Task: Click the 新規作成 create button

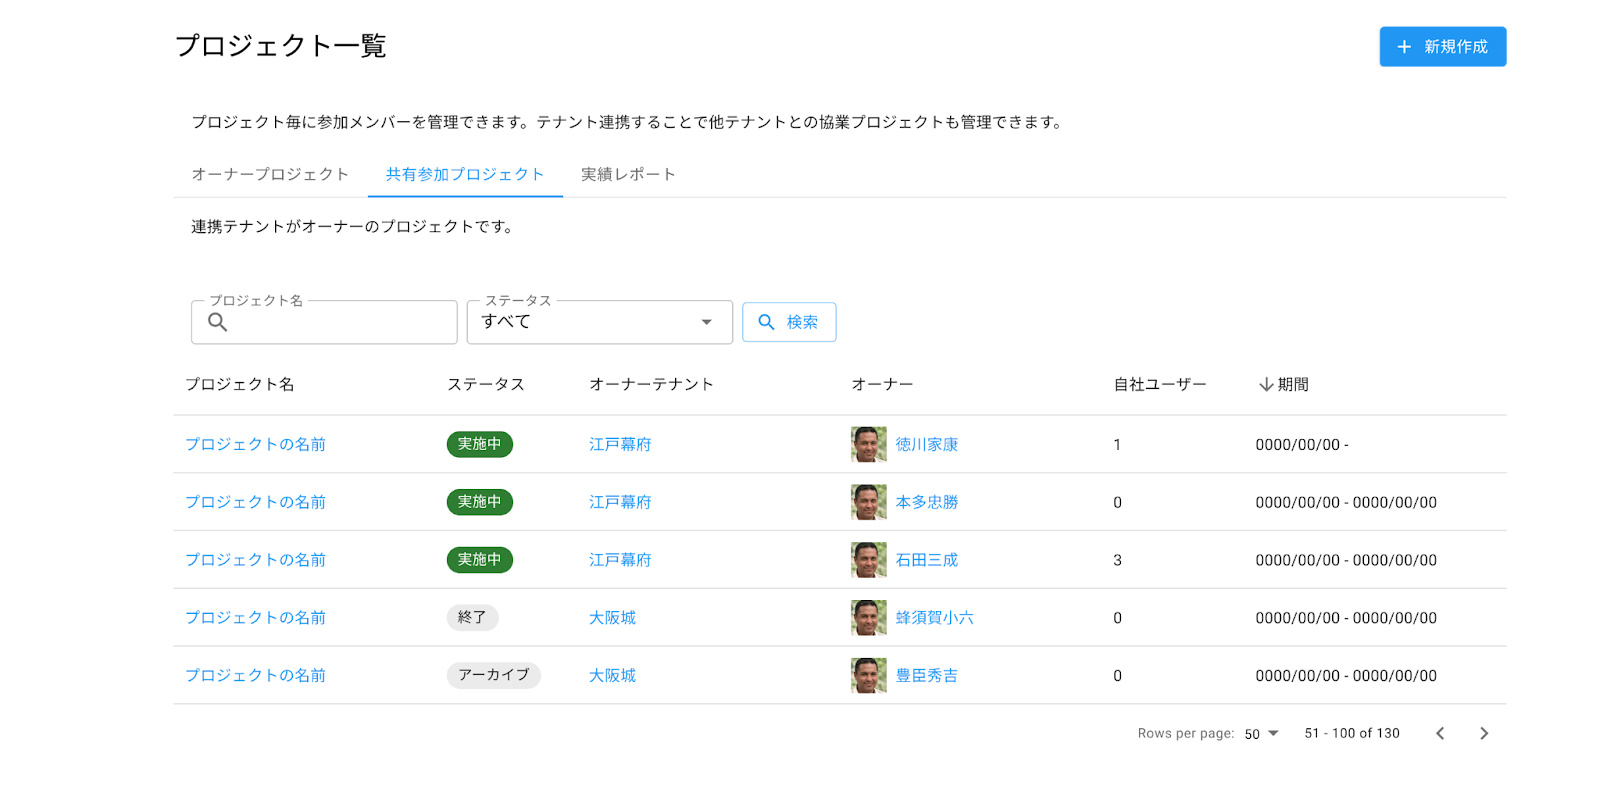Action: [1442, 47]
